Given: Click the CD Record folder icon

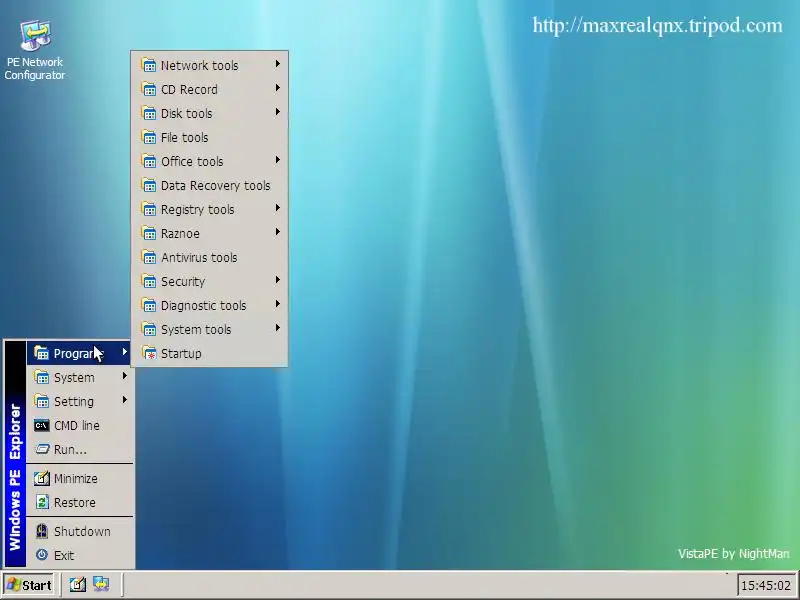Looking at the screenshot, I should click(x=148, y=89).
